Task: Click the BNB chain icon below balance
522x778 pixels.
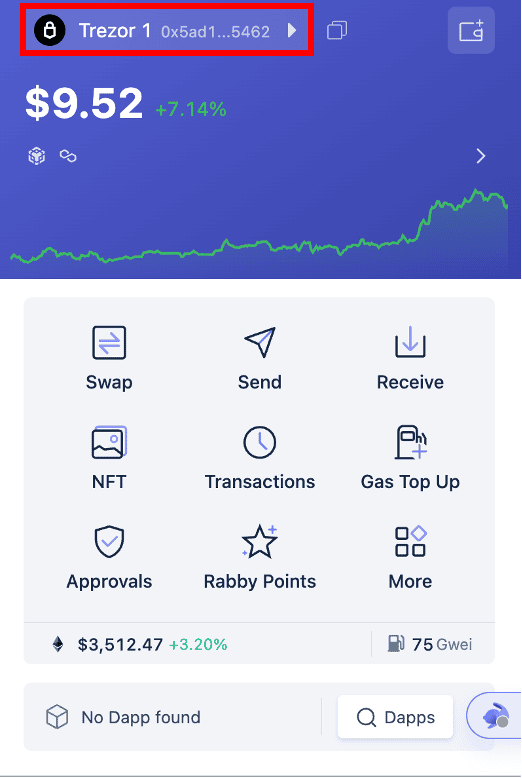Action: coord(37,156)
